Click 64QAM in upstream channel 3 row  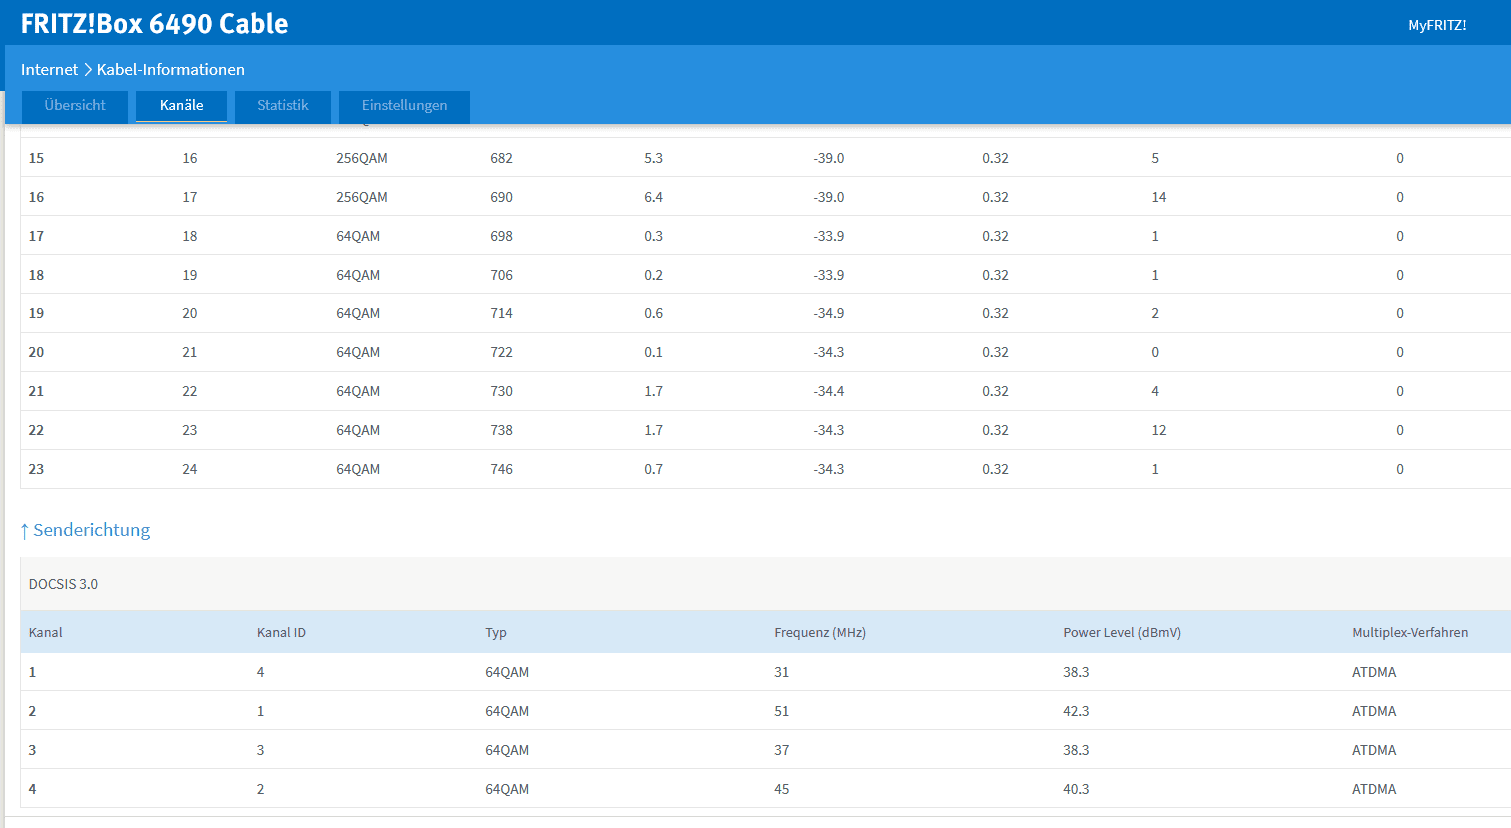click(x=507, y=750)
